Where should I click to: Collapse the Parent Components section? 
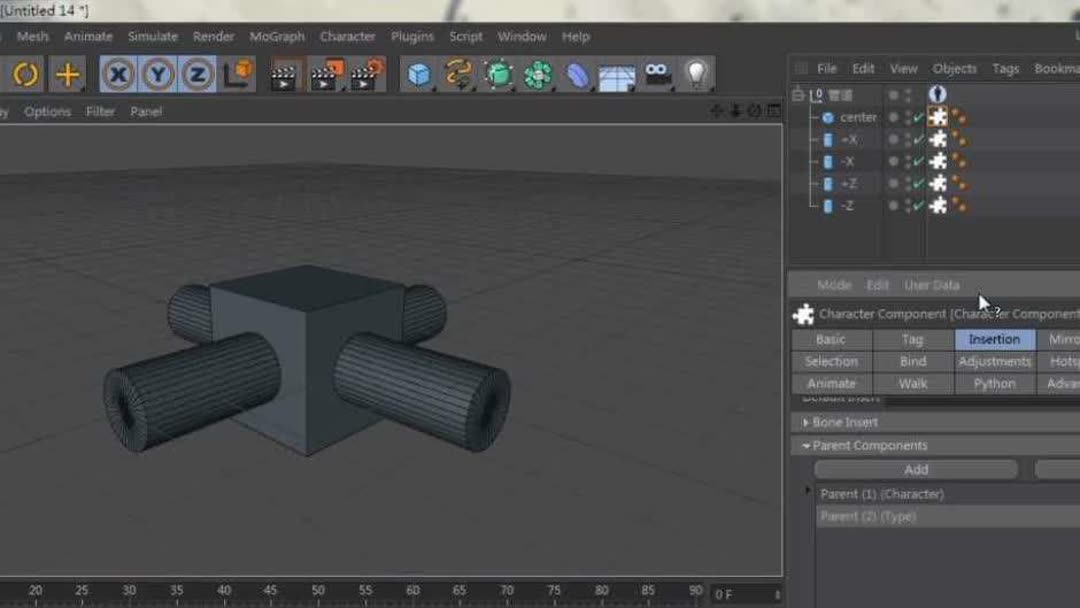click(807, 445)
